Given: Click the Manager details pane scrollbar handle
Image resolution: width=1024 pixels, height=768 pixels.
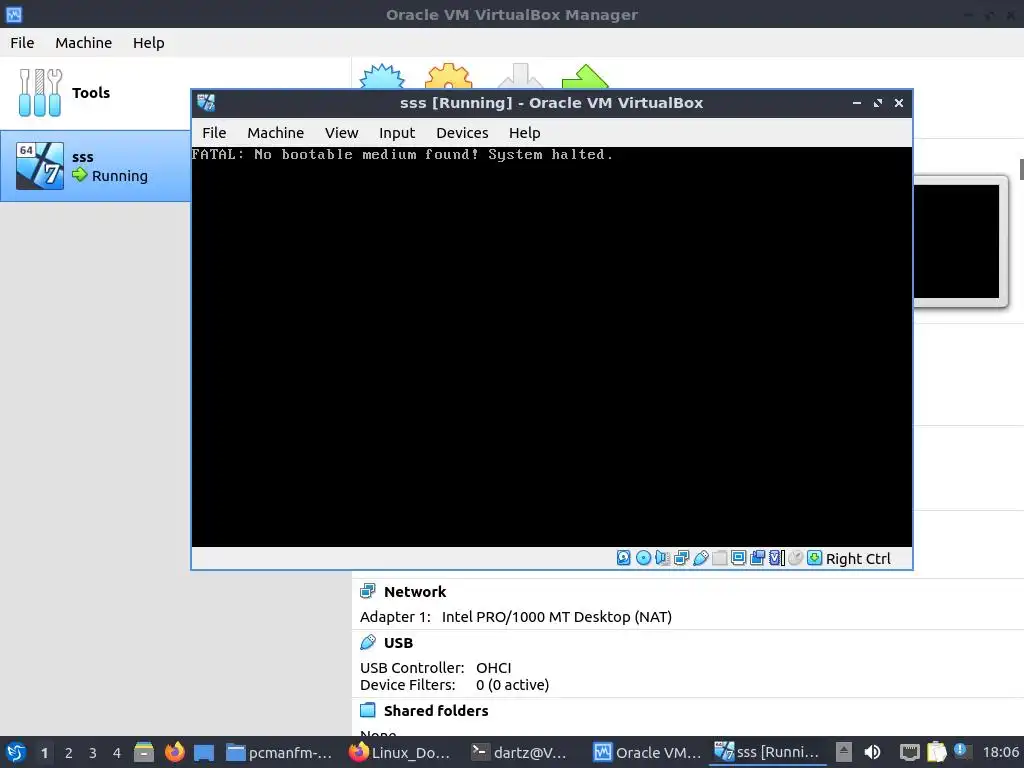Looking at the screenshot, I should pyautogui.click(x=1021, y=168).
